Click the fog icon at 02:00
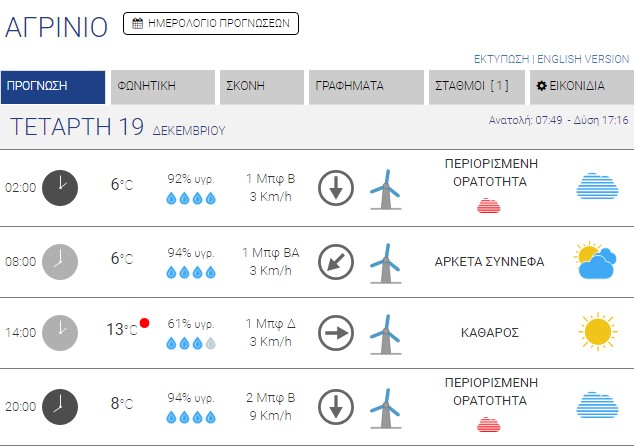 (596, 187)
